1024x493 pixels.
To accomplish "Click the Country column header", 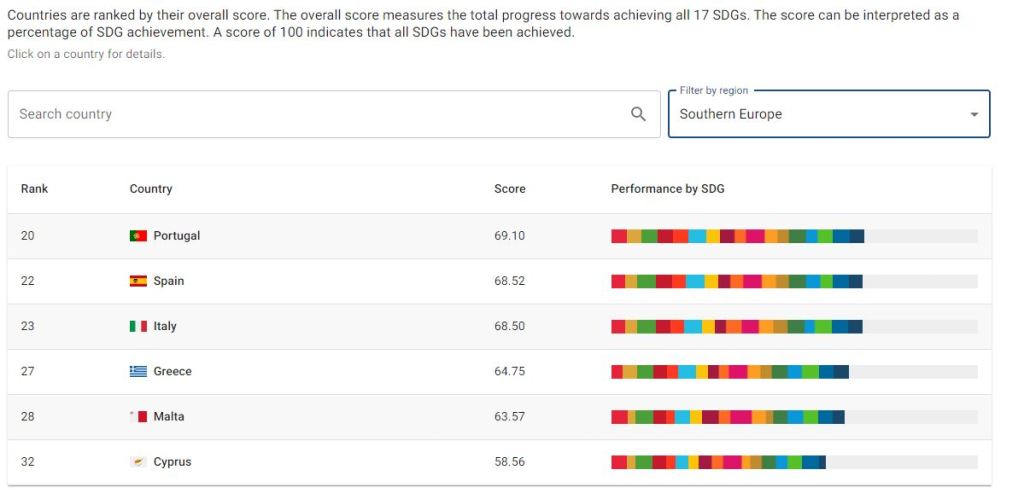I will coord(151,189).
